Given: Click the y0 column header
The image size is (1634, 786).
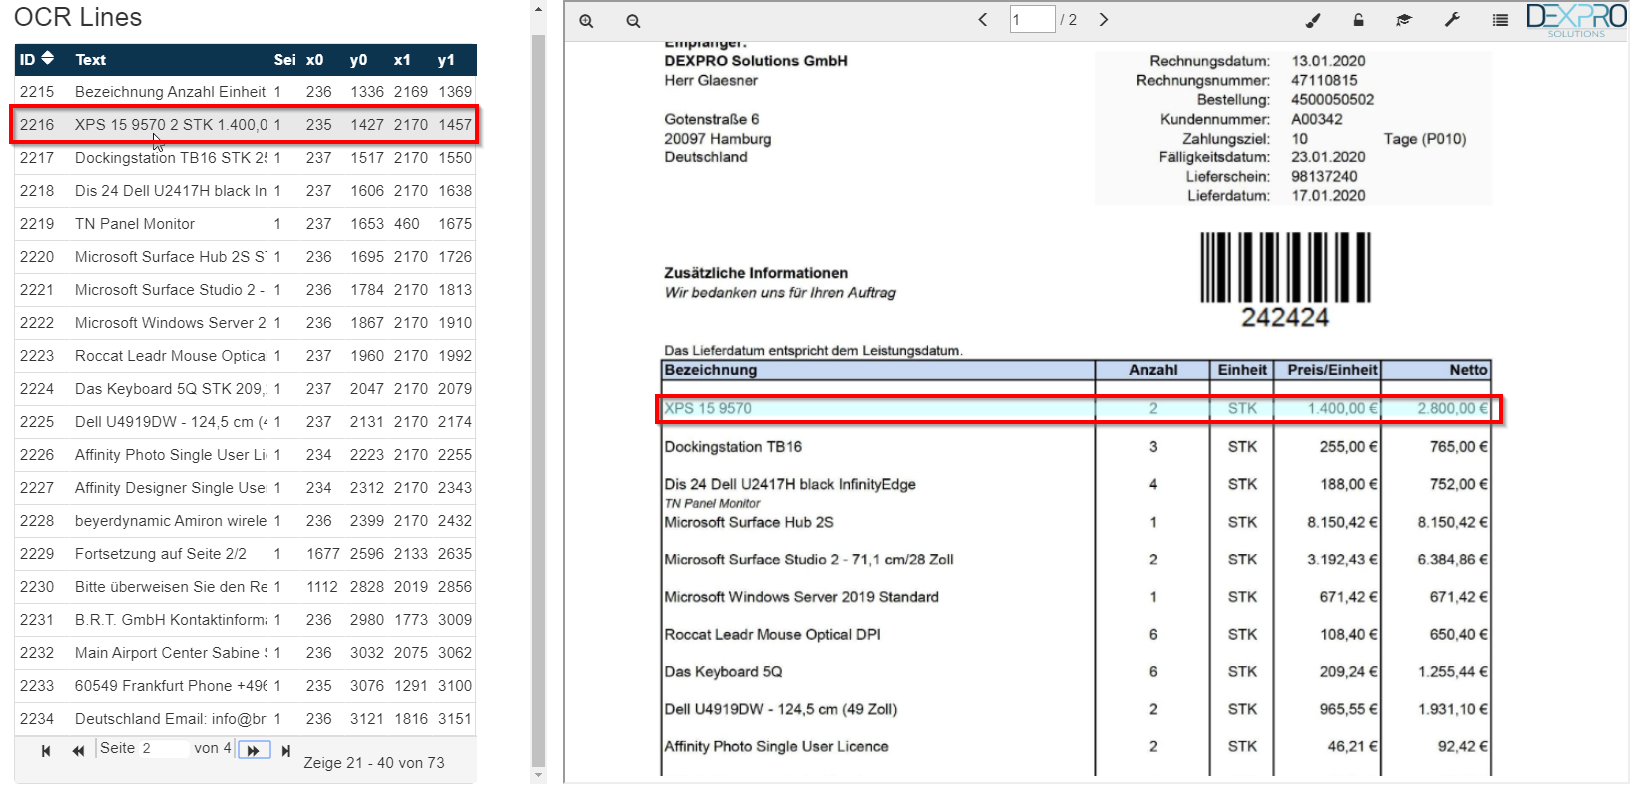Looking at the screenshot, I should 358,60.
